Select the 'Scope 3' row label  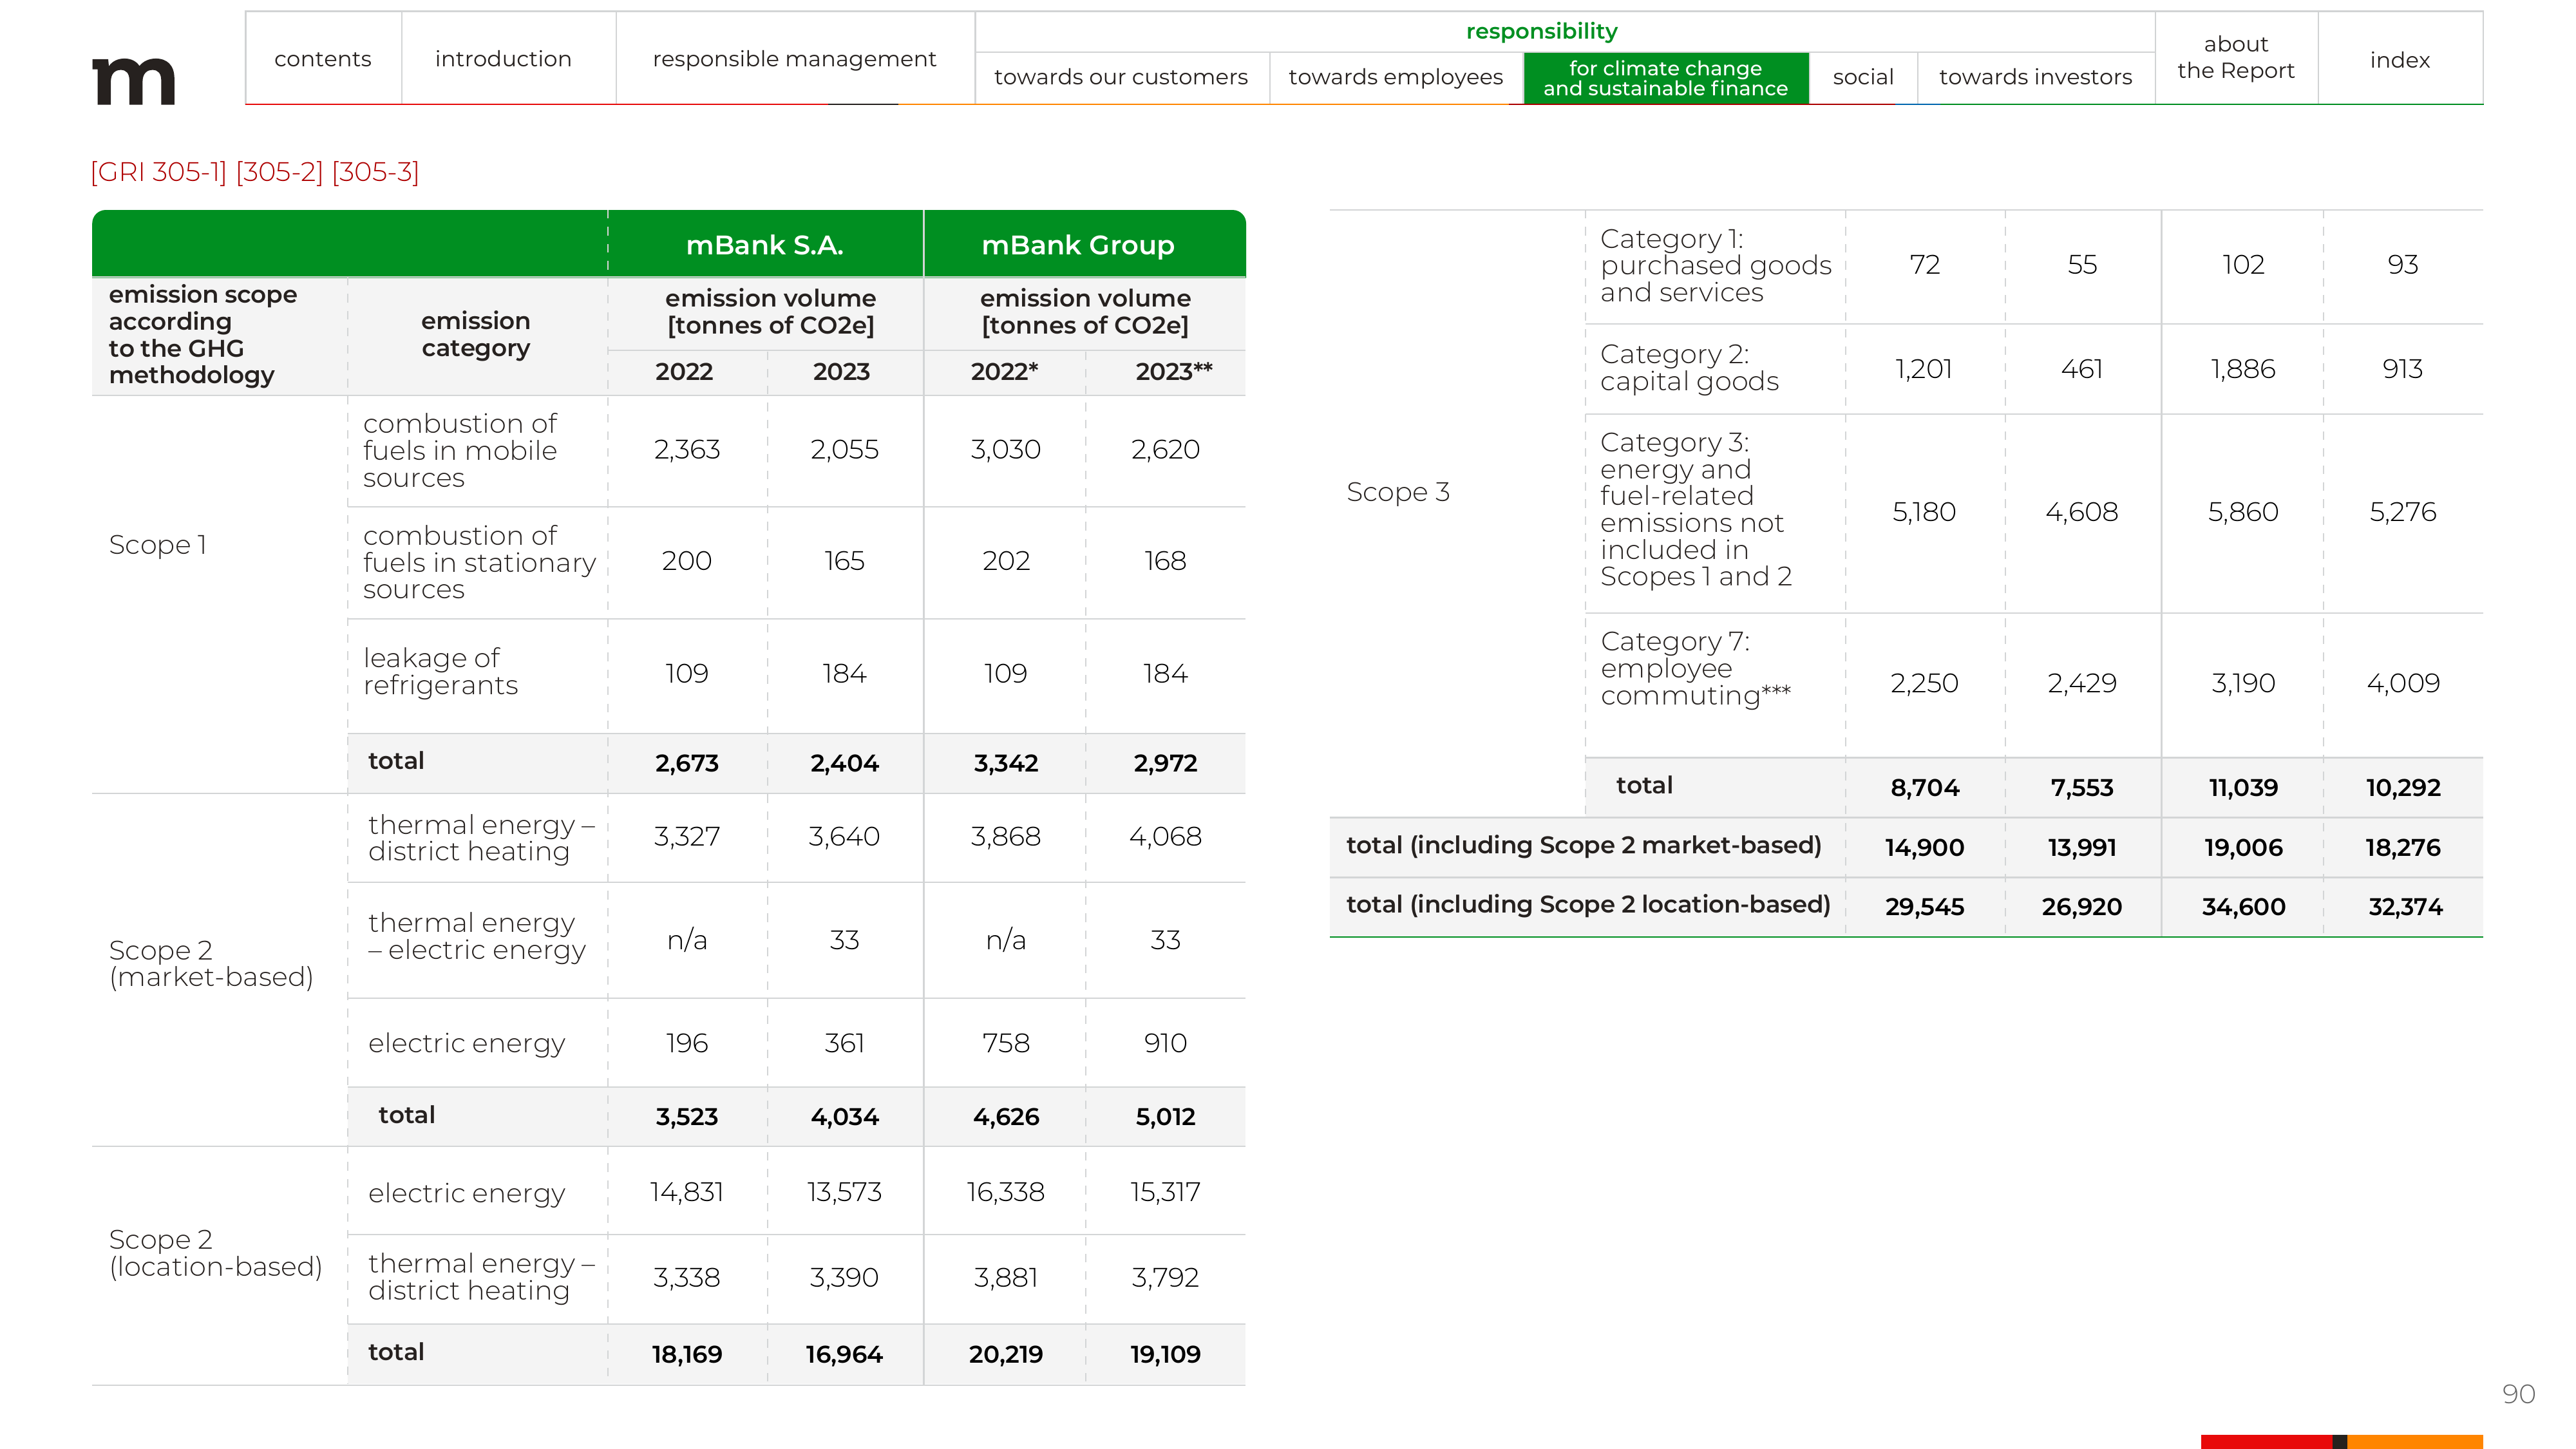click(1398, 492)
